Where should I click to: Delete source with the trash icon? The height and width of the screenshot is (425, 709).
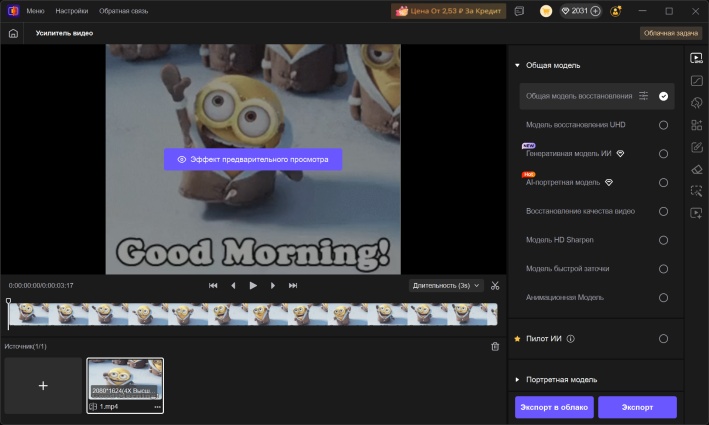click(495, 347)
